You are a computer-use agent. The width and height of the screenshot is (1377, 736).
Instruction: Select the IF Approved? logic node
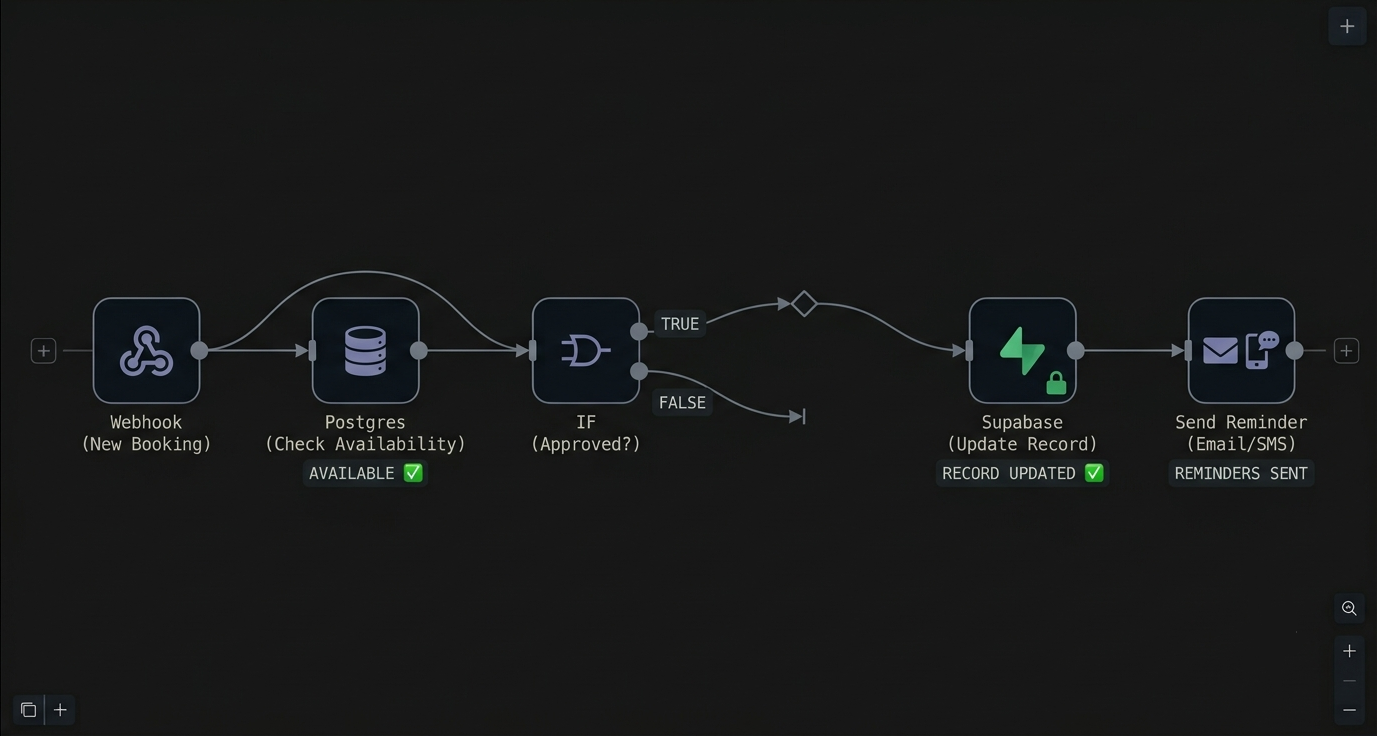[585, 351]
